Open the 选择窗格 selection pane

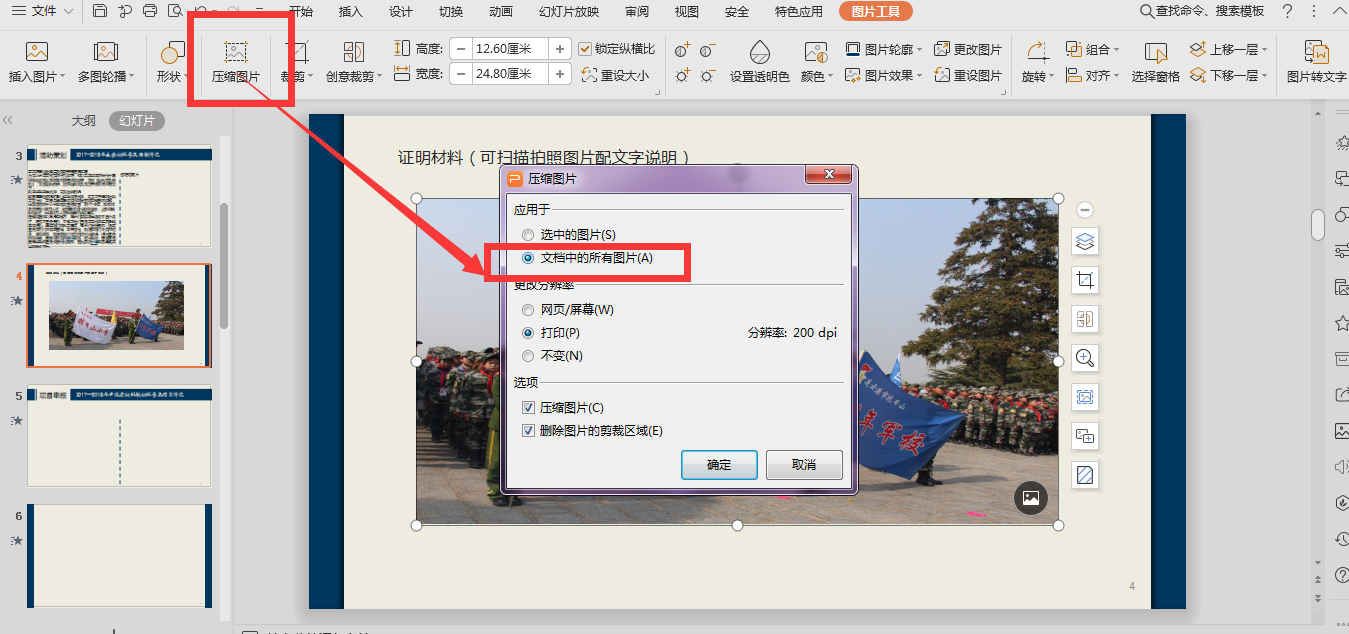[x=1155, y=53]
